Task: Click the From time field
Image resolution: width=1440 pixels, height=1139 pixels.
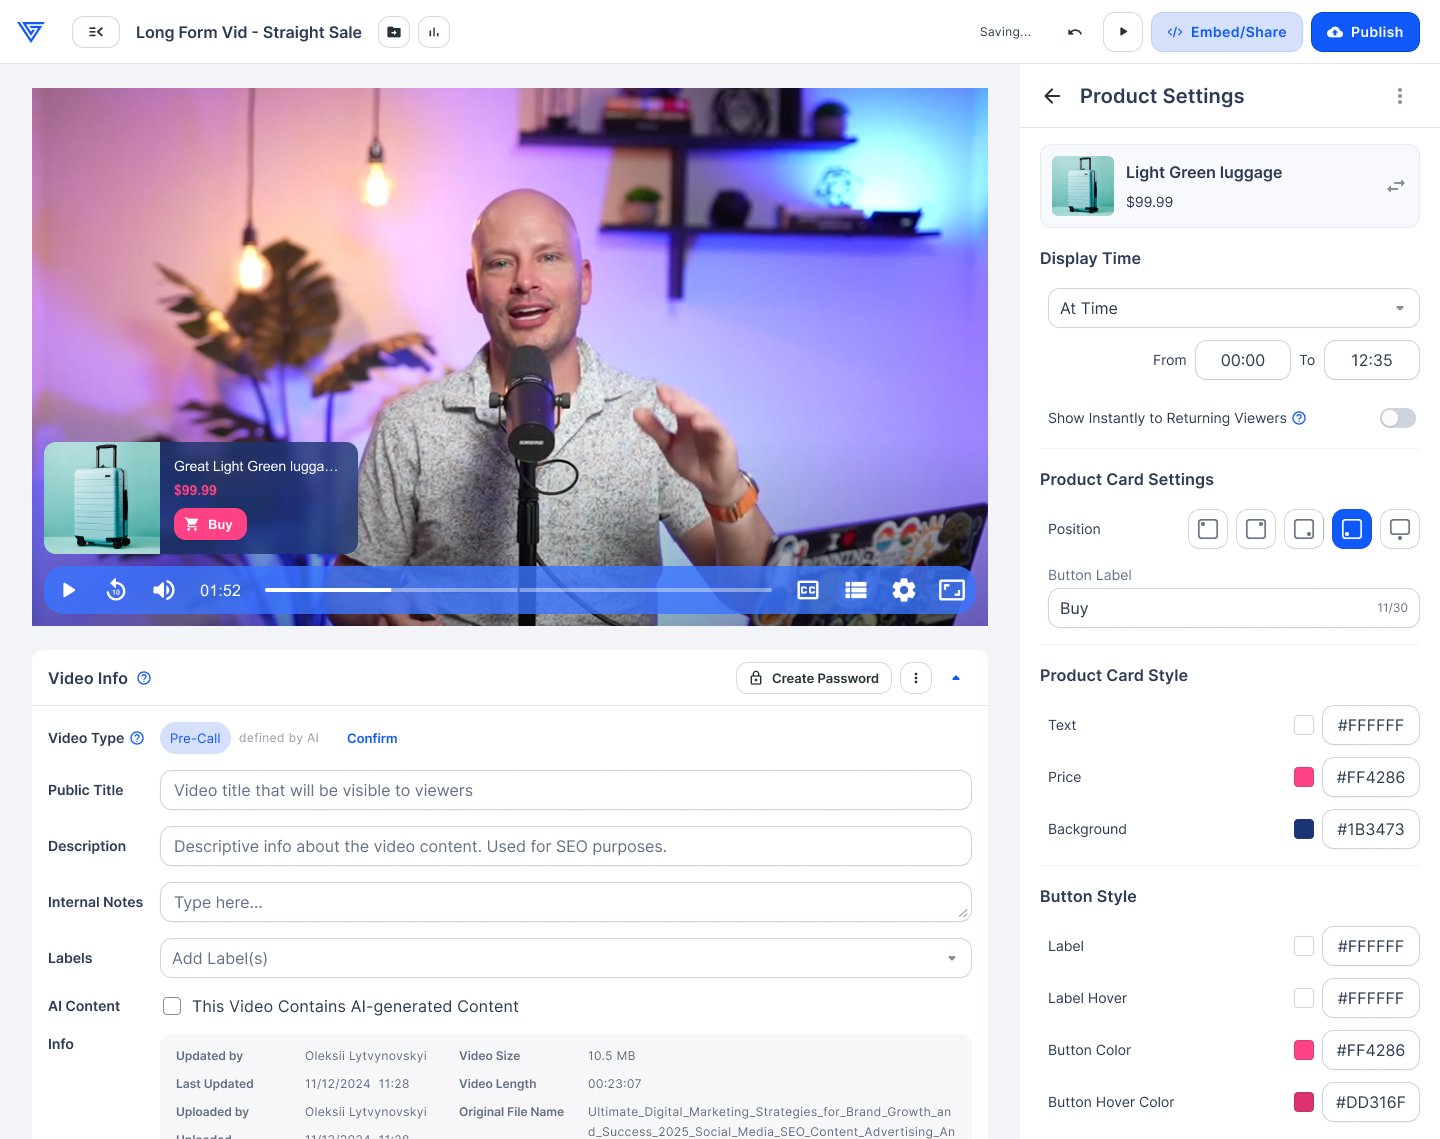Action: click(x=1243, y=360)
